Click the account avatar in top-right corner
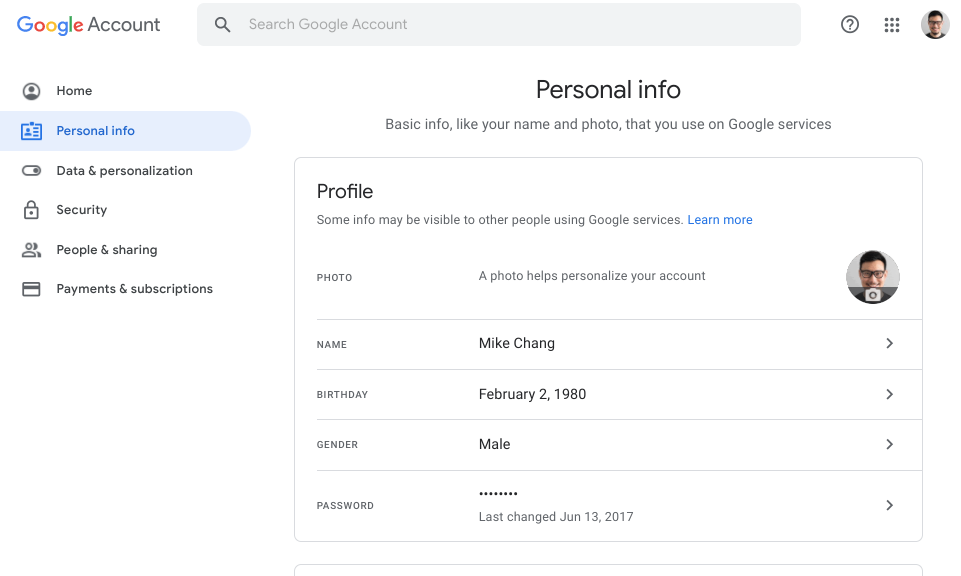Screen dimensions: 961x576 935,25
